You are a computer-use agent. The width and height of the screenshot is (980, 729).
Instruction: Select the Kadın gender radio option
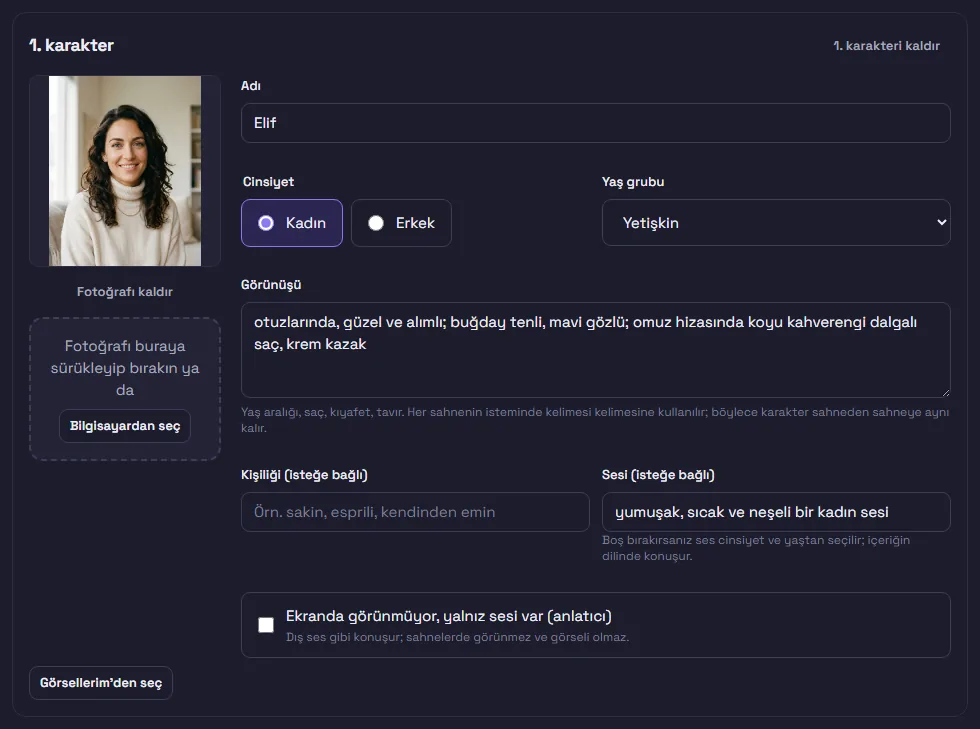pyautogui.click(x=292, y=223)
